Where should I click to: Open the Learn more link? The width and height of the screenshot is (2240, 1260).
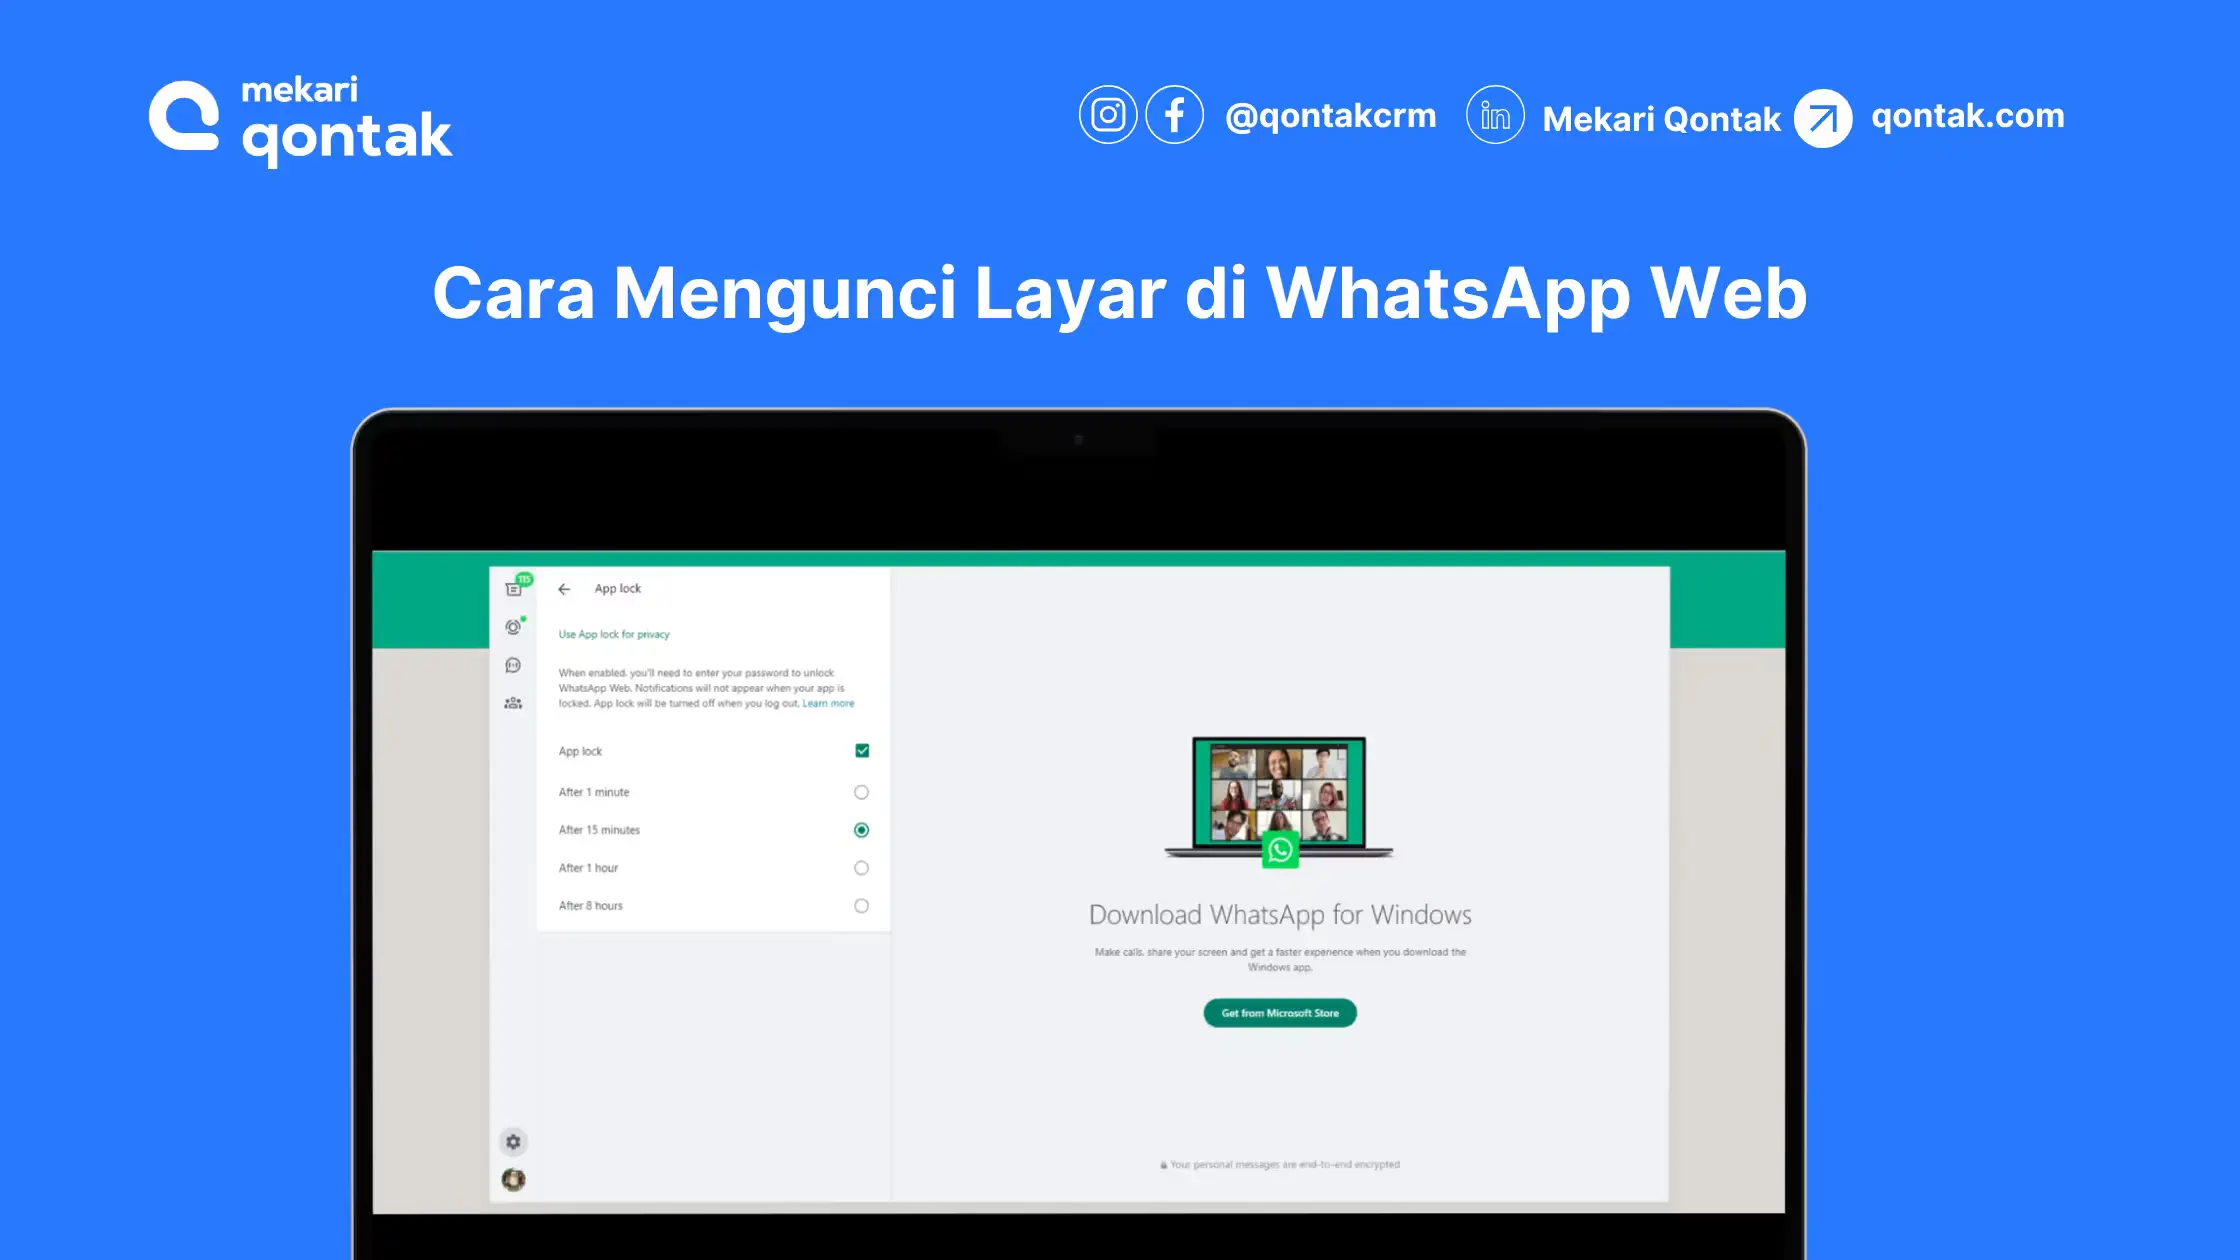point(828,704)
